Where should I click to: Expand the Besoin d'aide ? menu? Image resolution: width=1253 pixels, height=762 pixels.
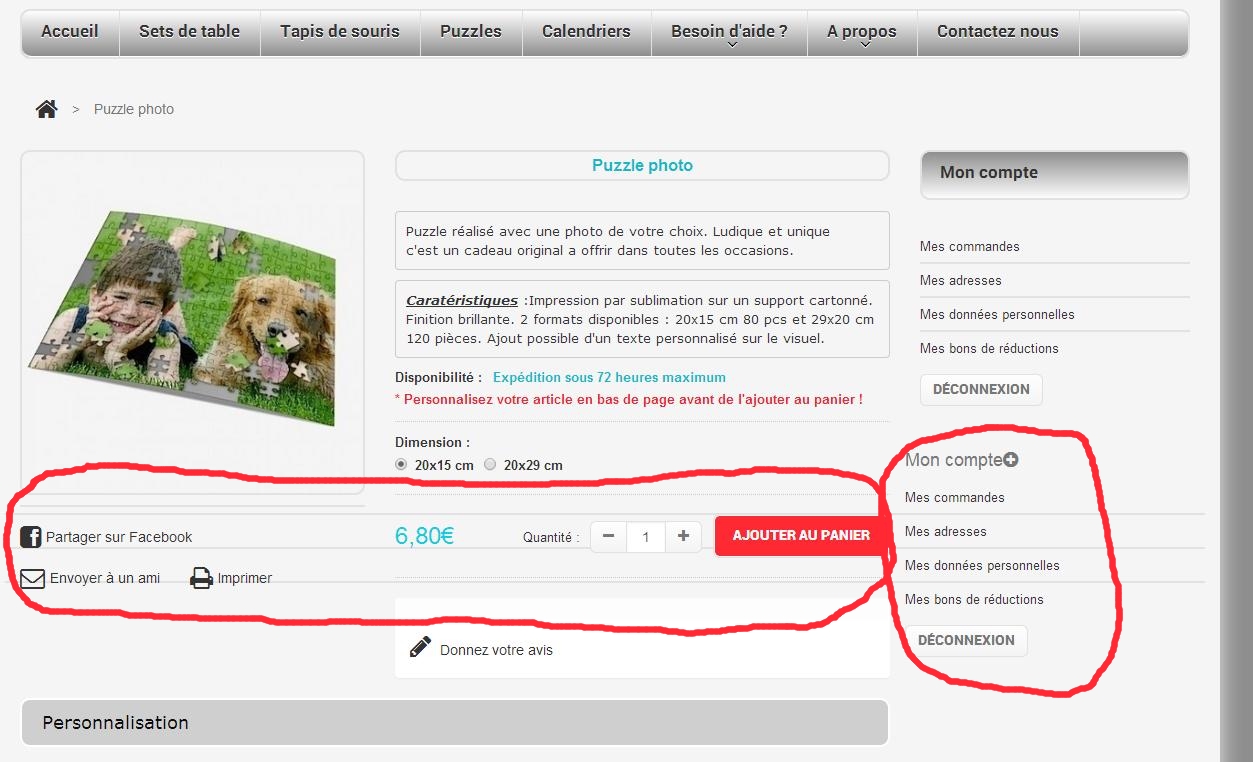click(x=729, y=32)
